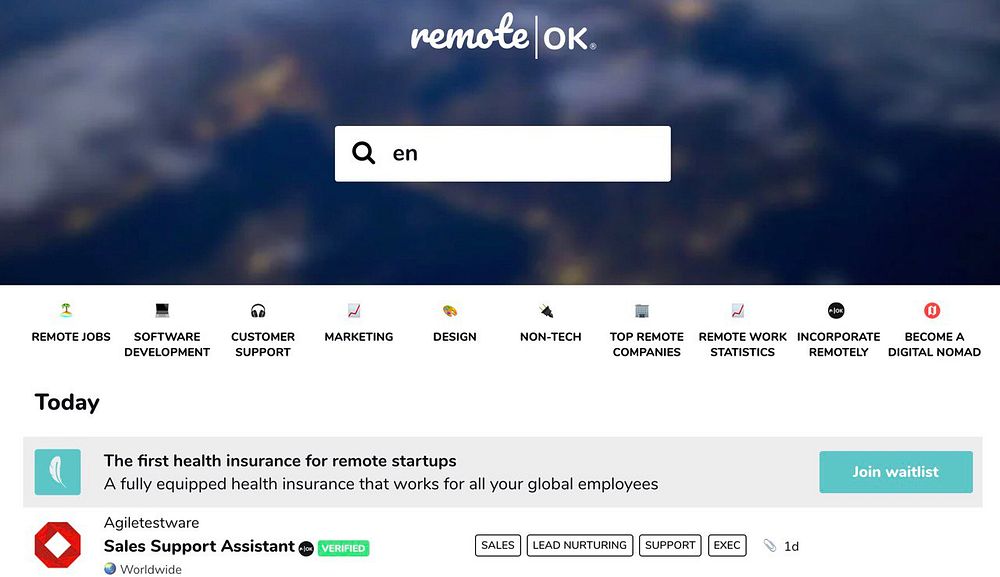Filter by the SALES tag
Screen dimensions: 1000x577
coord(498,545)
